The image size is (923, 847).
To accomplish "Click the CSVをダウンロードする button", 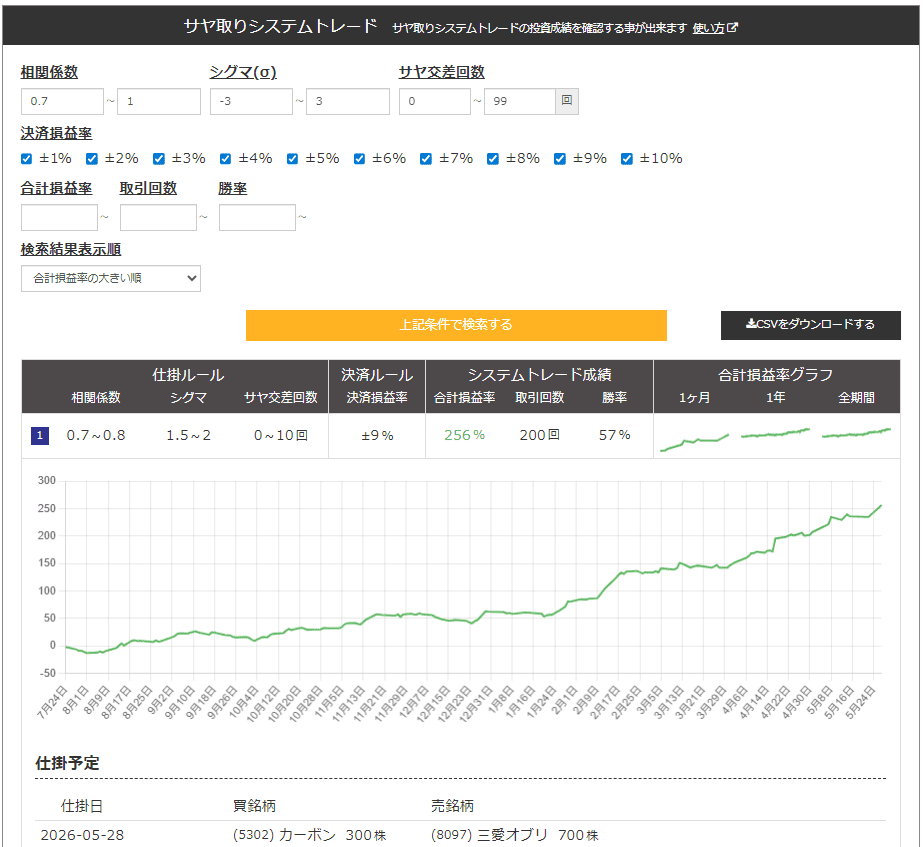I will (811, 325).
